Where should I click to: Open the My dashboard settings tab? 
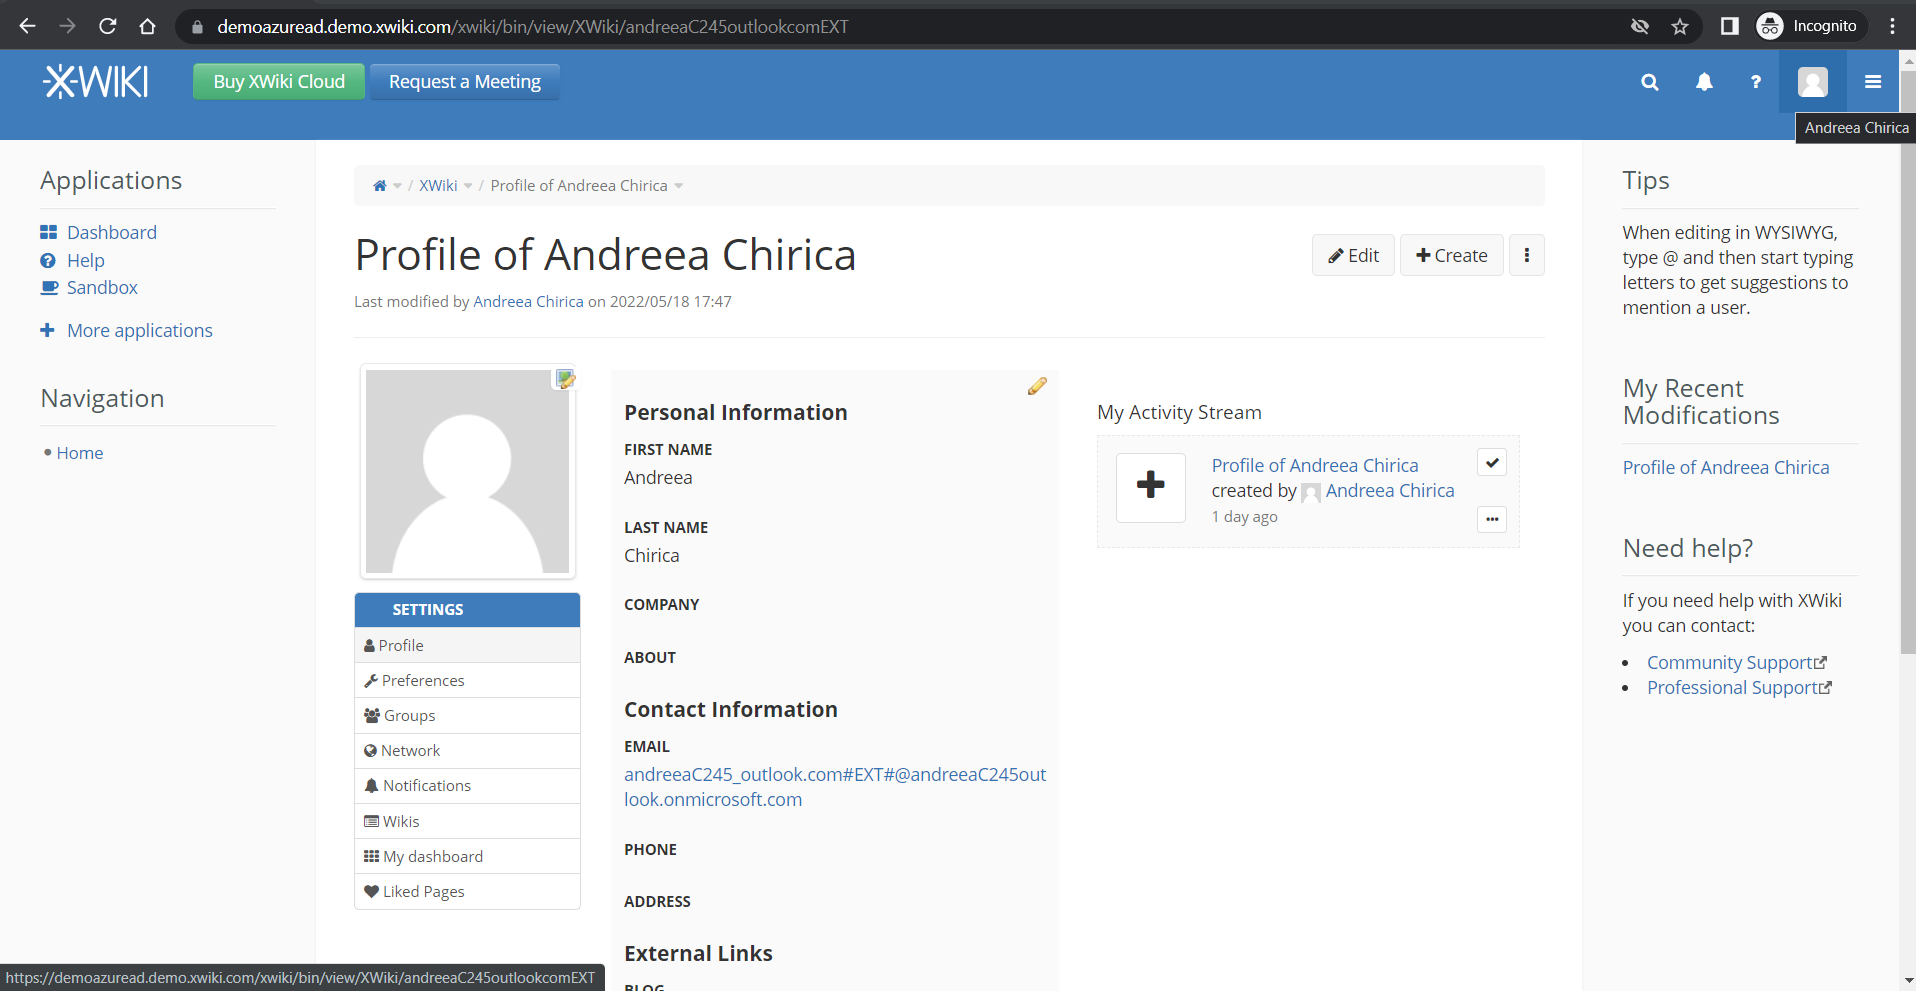point(467,856)
